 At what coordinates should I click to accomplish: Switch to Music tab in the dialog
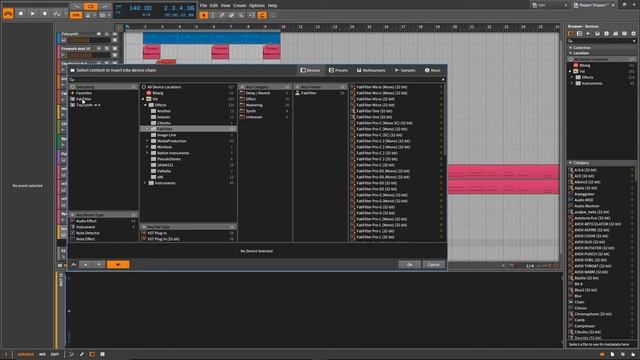tap(433, 70)
